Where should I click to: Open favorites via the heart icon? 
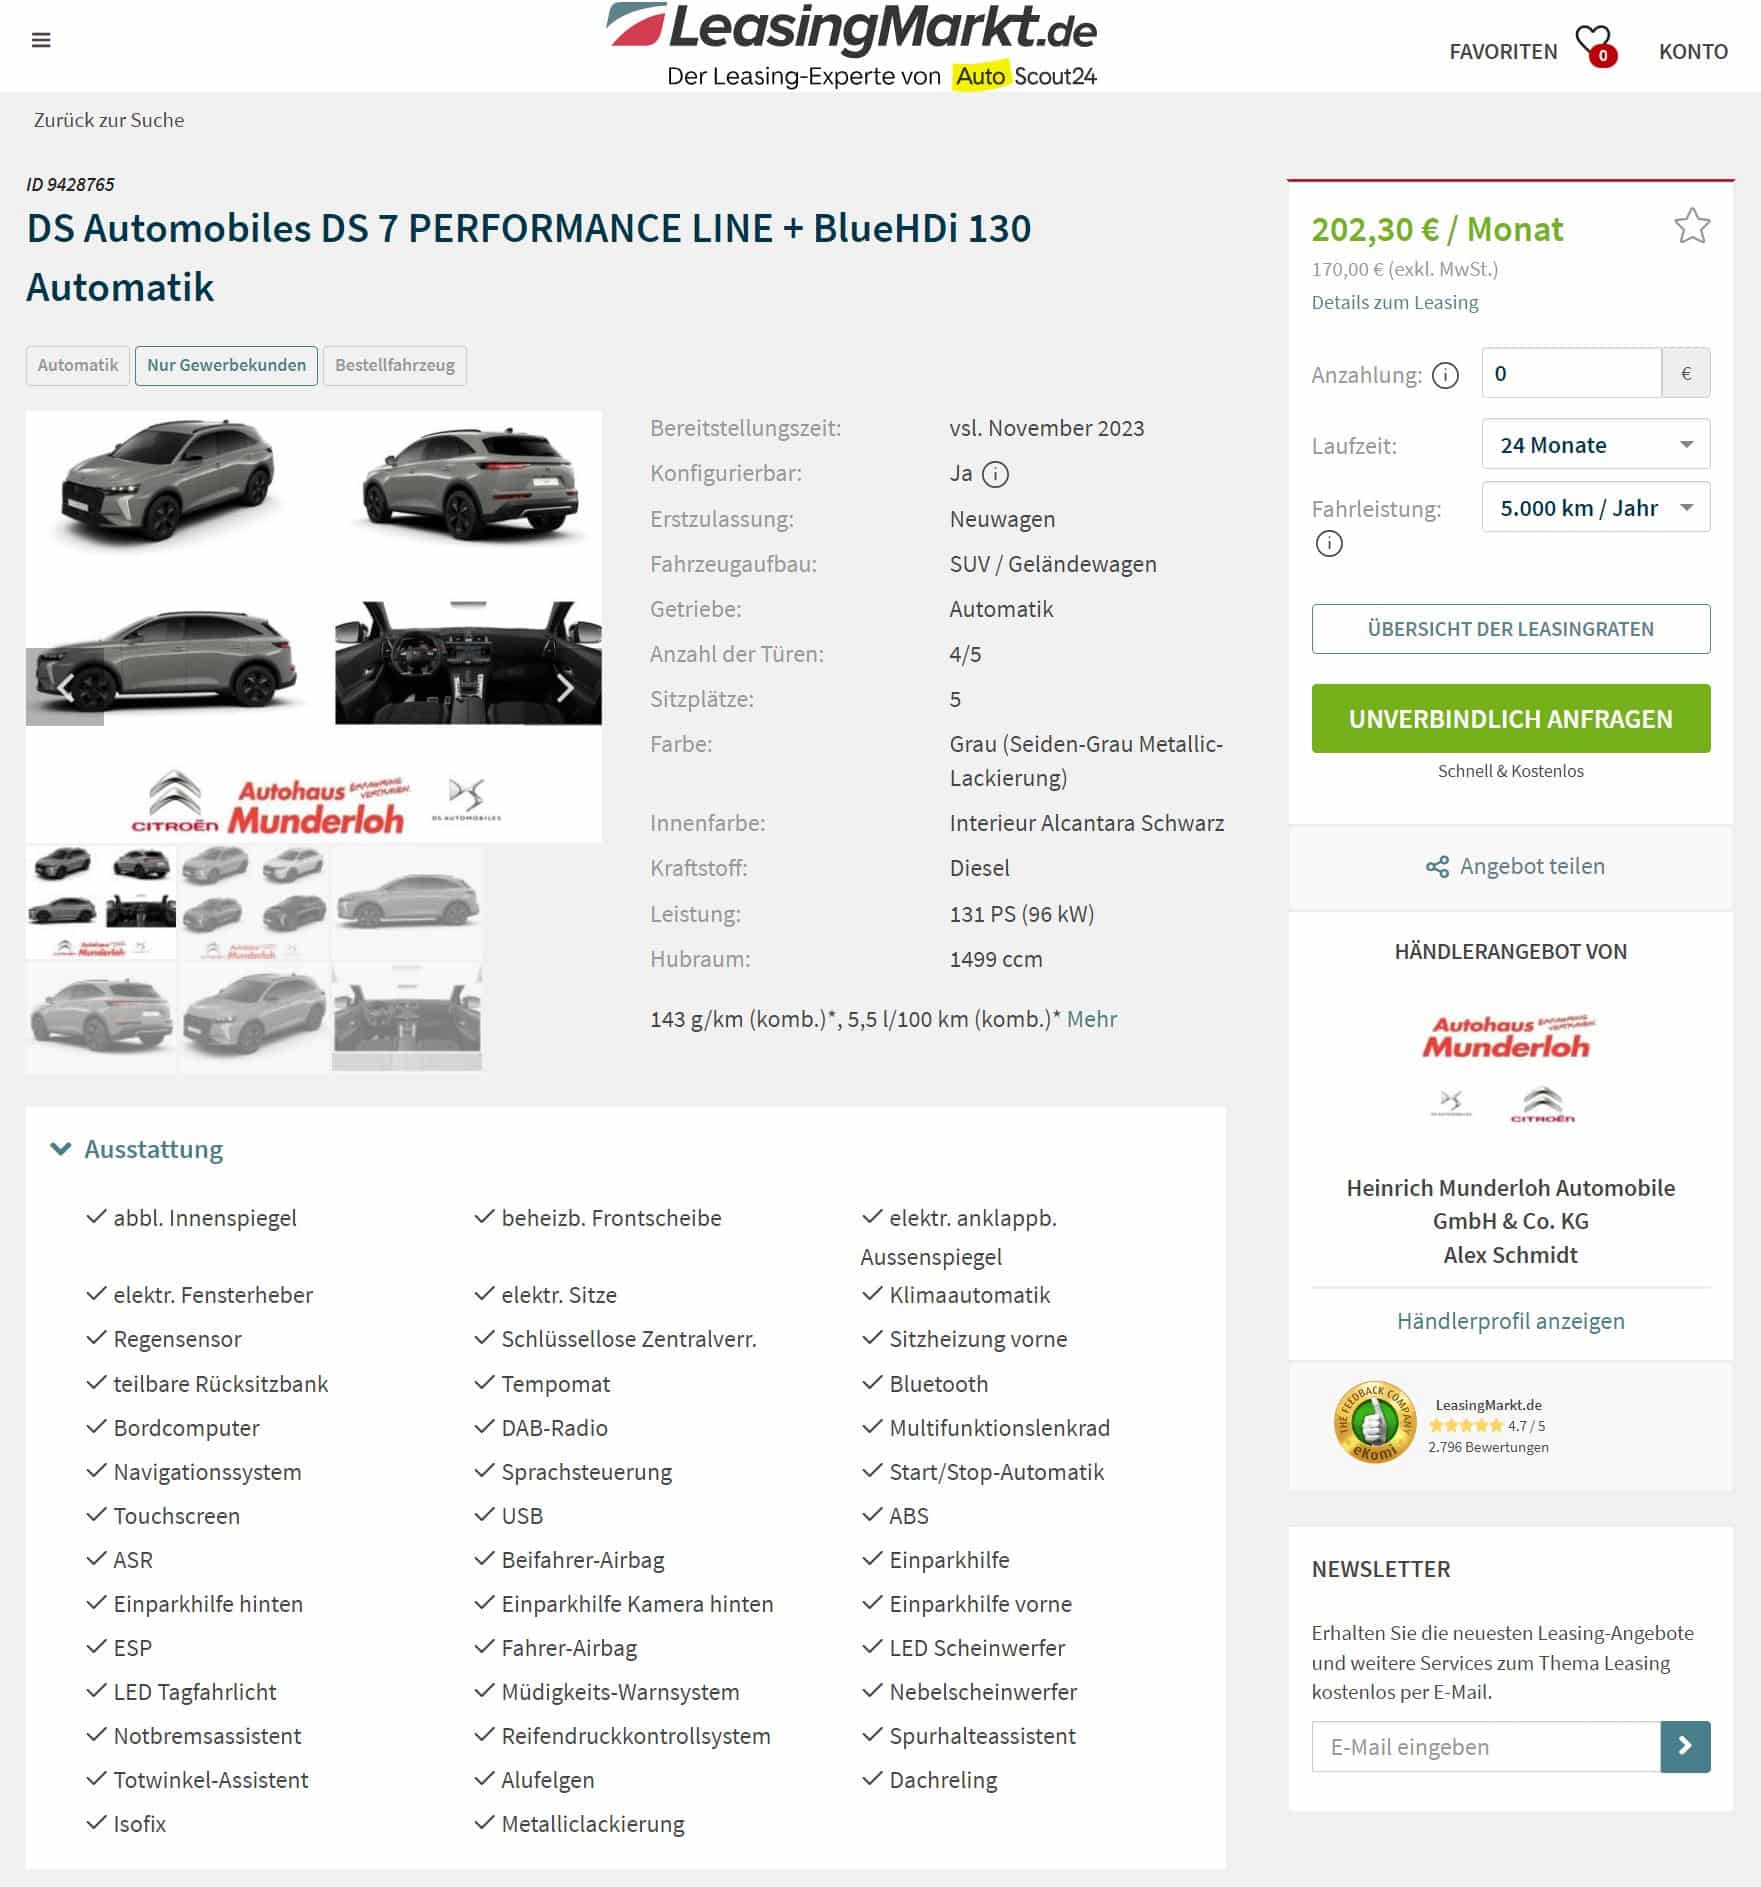coord(1594,45)
